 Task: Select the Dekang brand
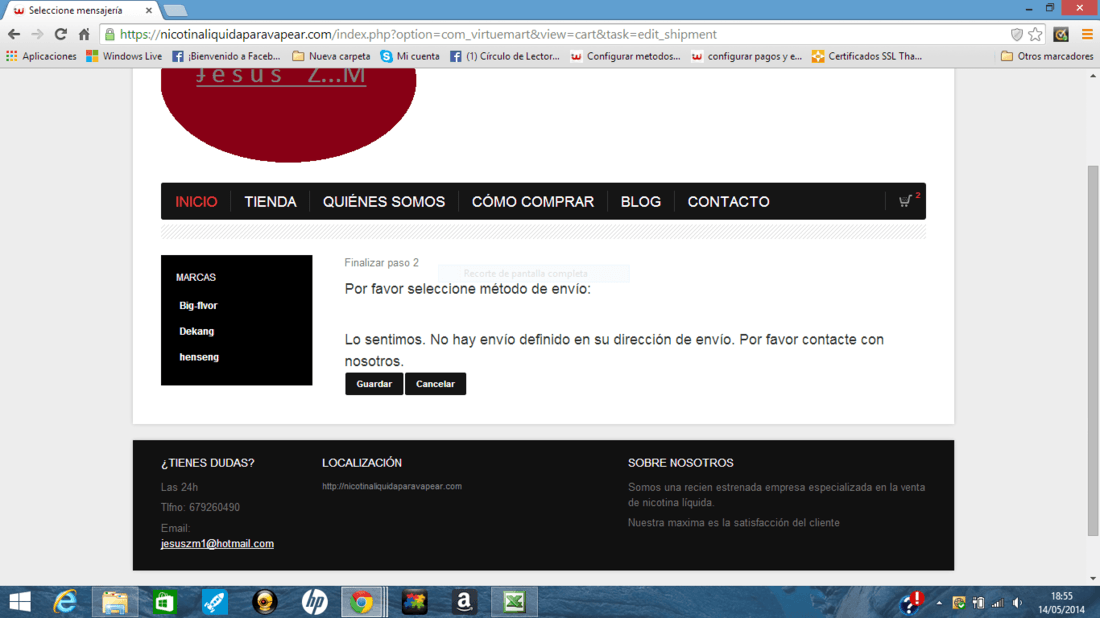(196, 331)
